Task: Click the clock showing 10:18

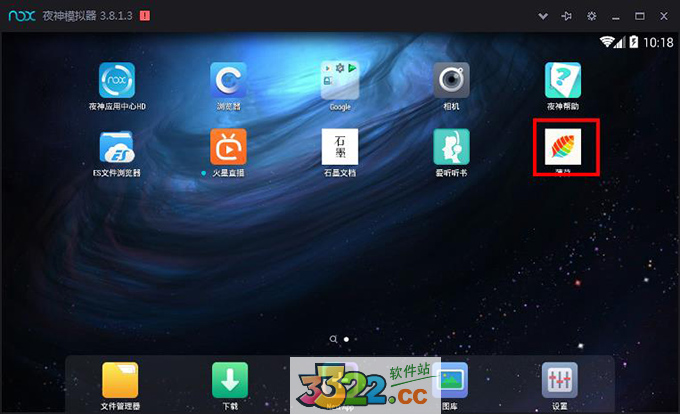Action: (658, 42)
